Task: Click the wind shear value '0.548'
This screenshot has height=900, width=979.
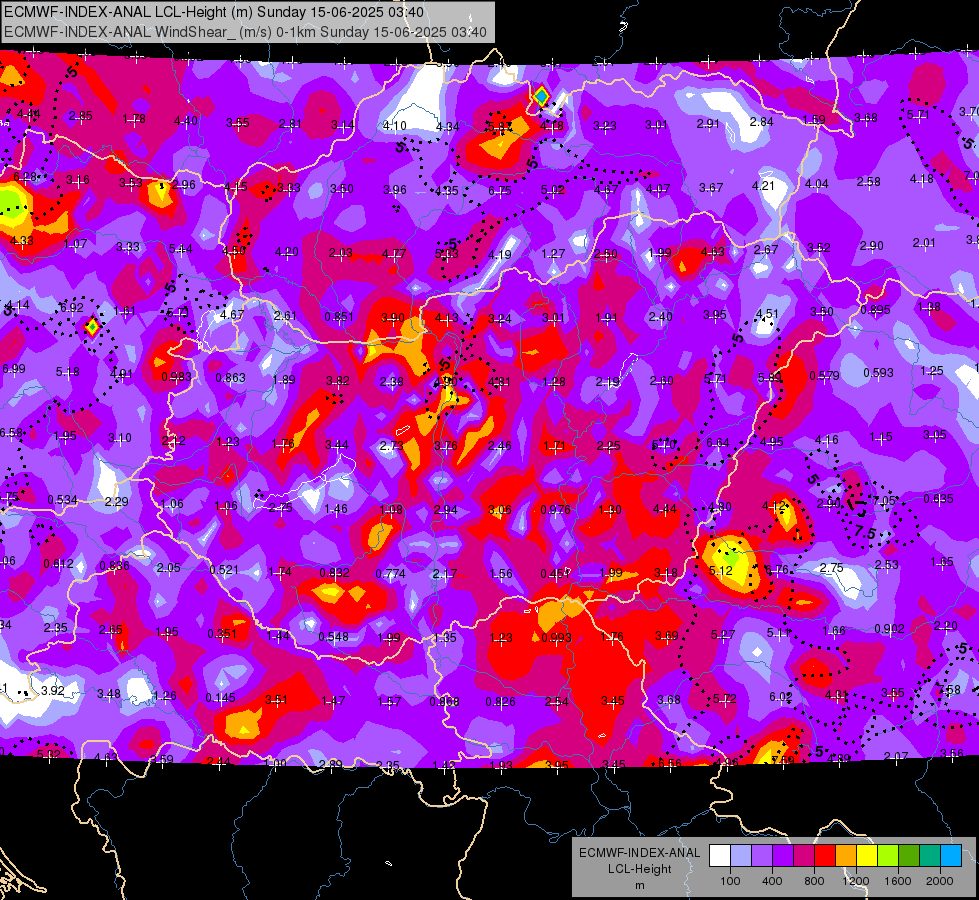Action: point(333,636)
